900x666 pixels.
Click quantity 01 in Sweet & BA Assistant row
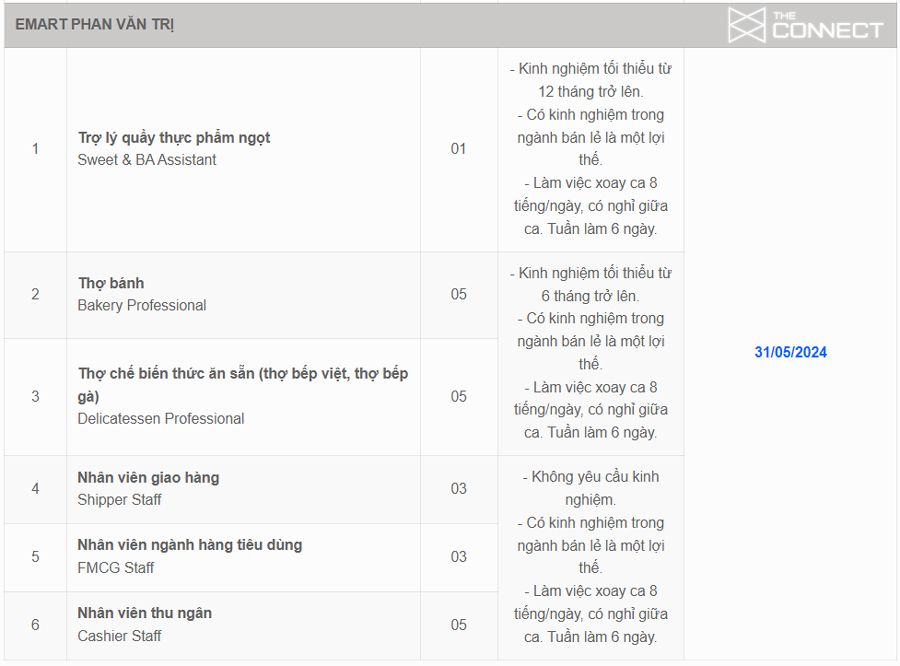click(x=458, y=149)
